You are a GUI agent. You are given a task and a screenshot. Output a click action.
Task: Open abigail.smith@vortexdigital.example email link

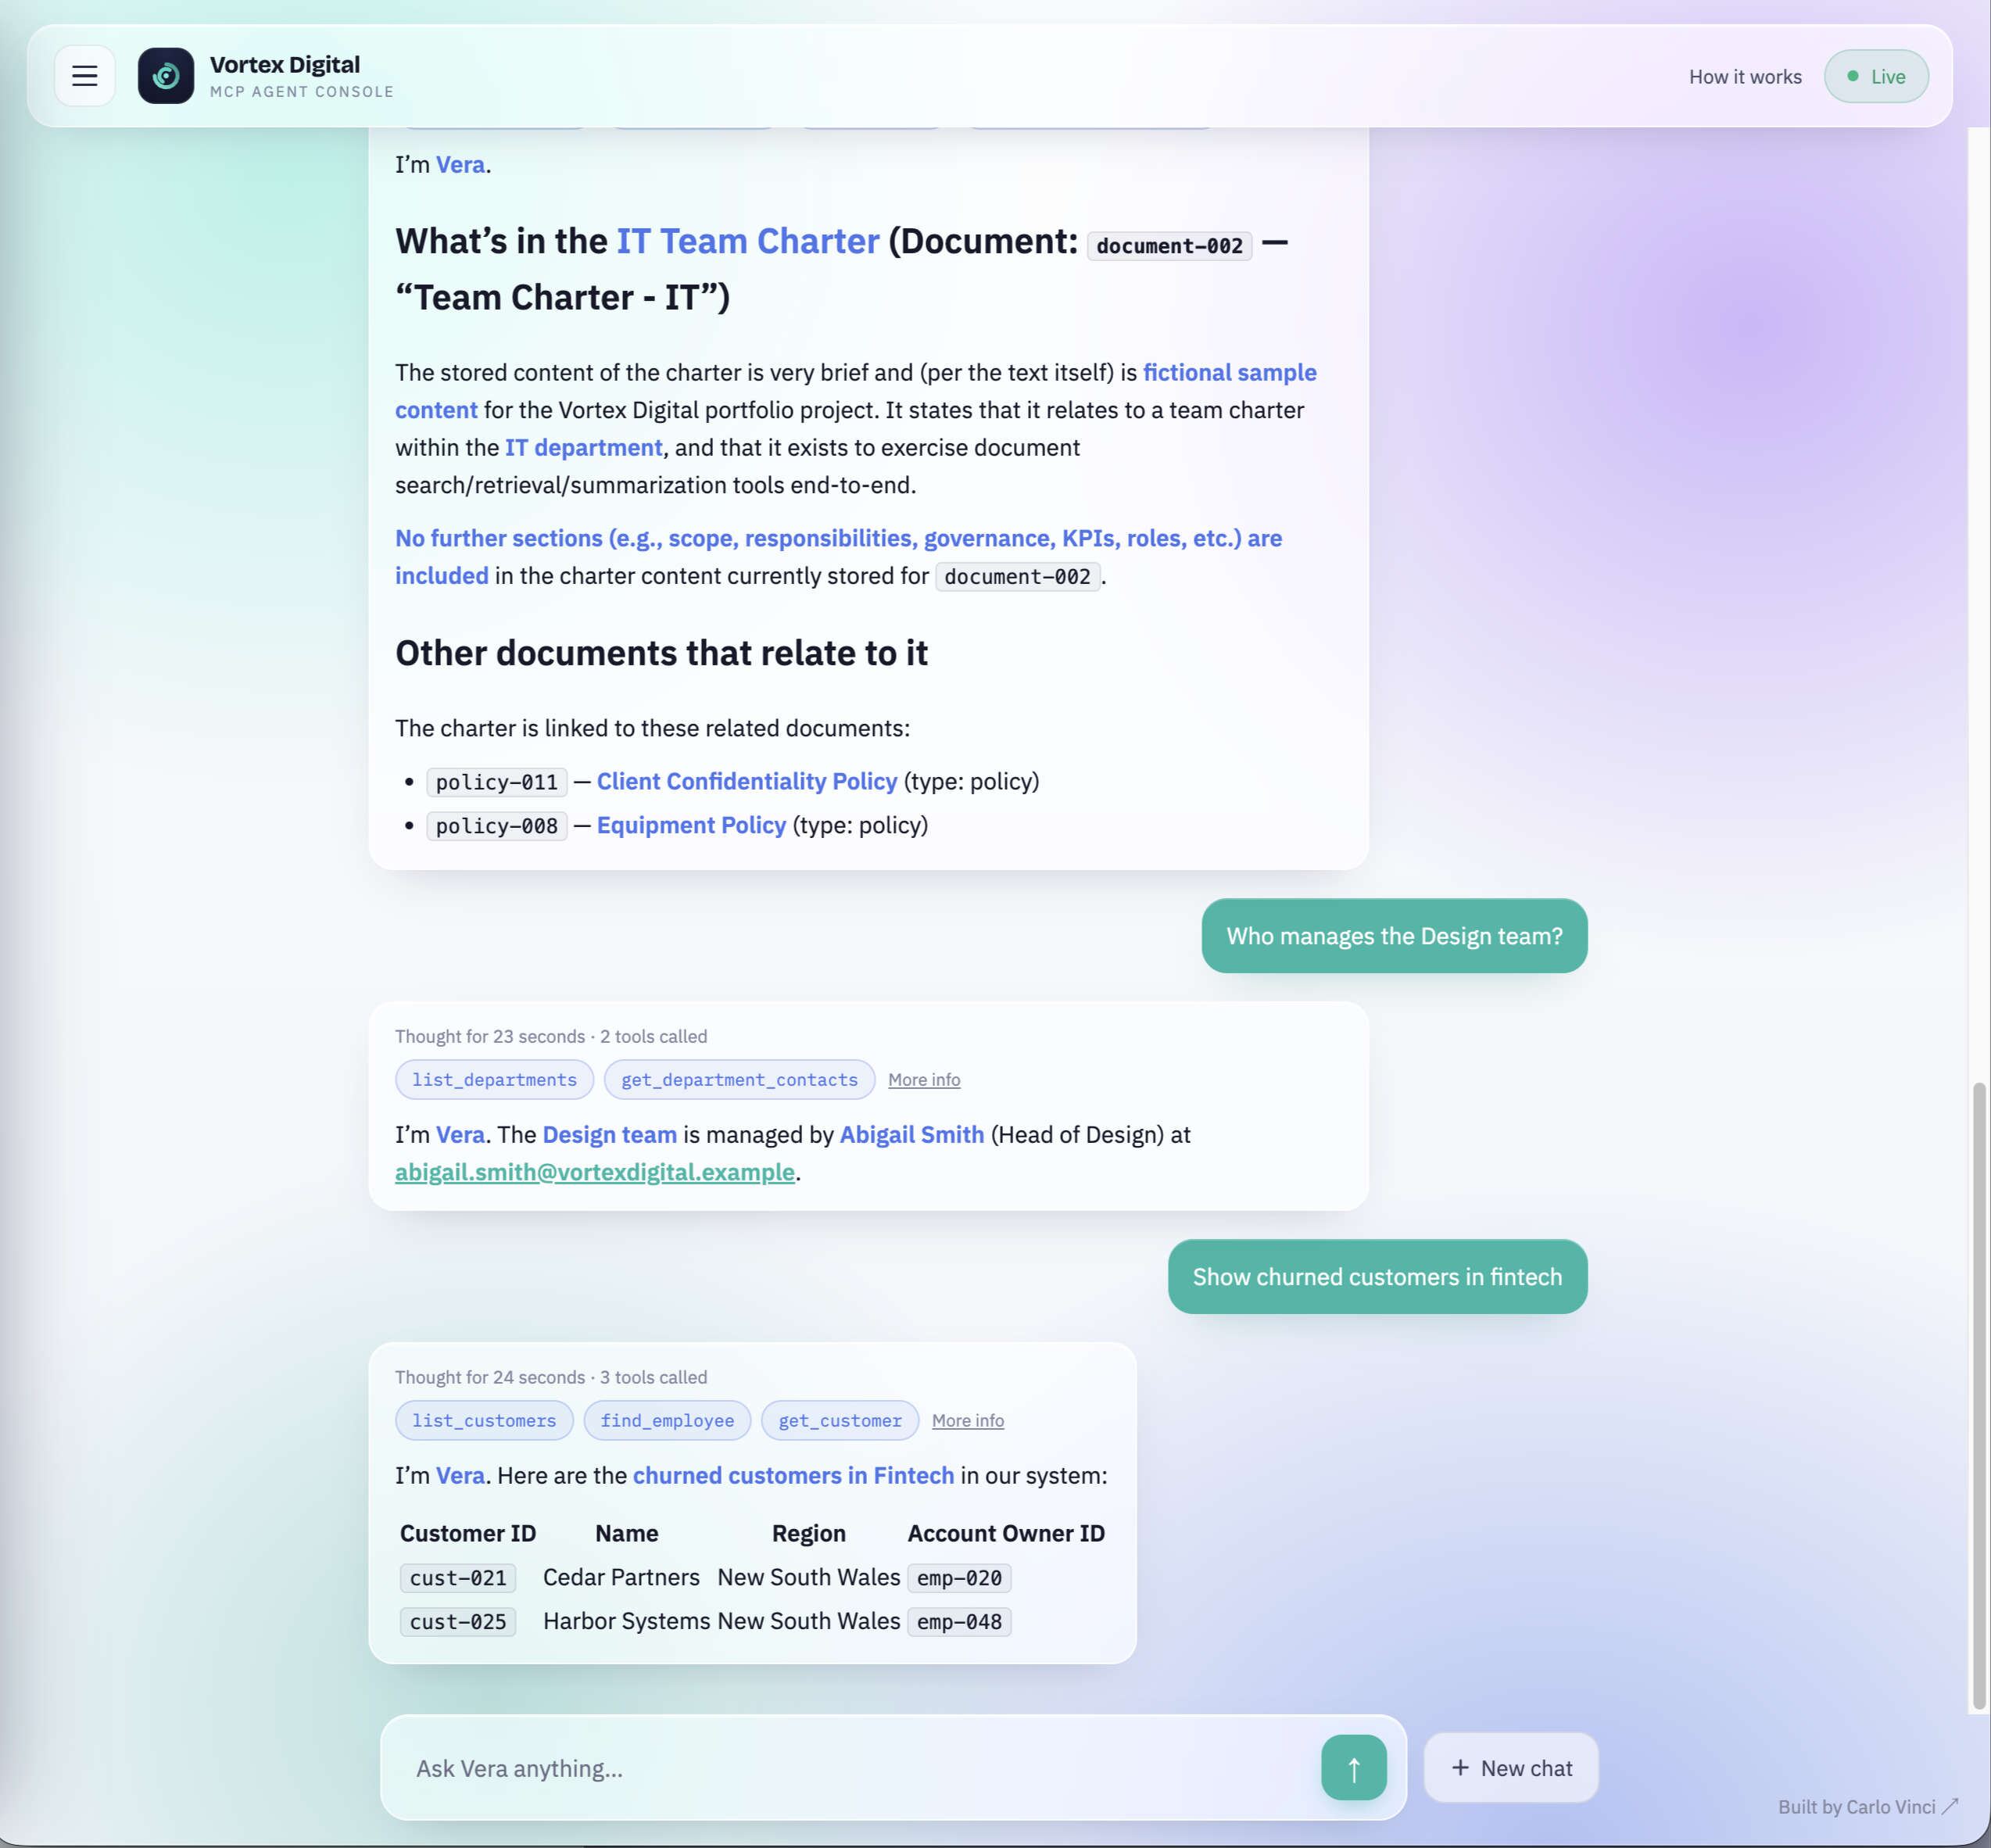pos(595,1172)
